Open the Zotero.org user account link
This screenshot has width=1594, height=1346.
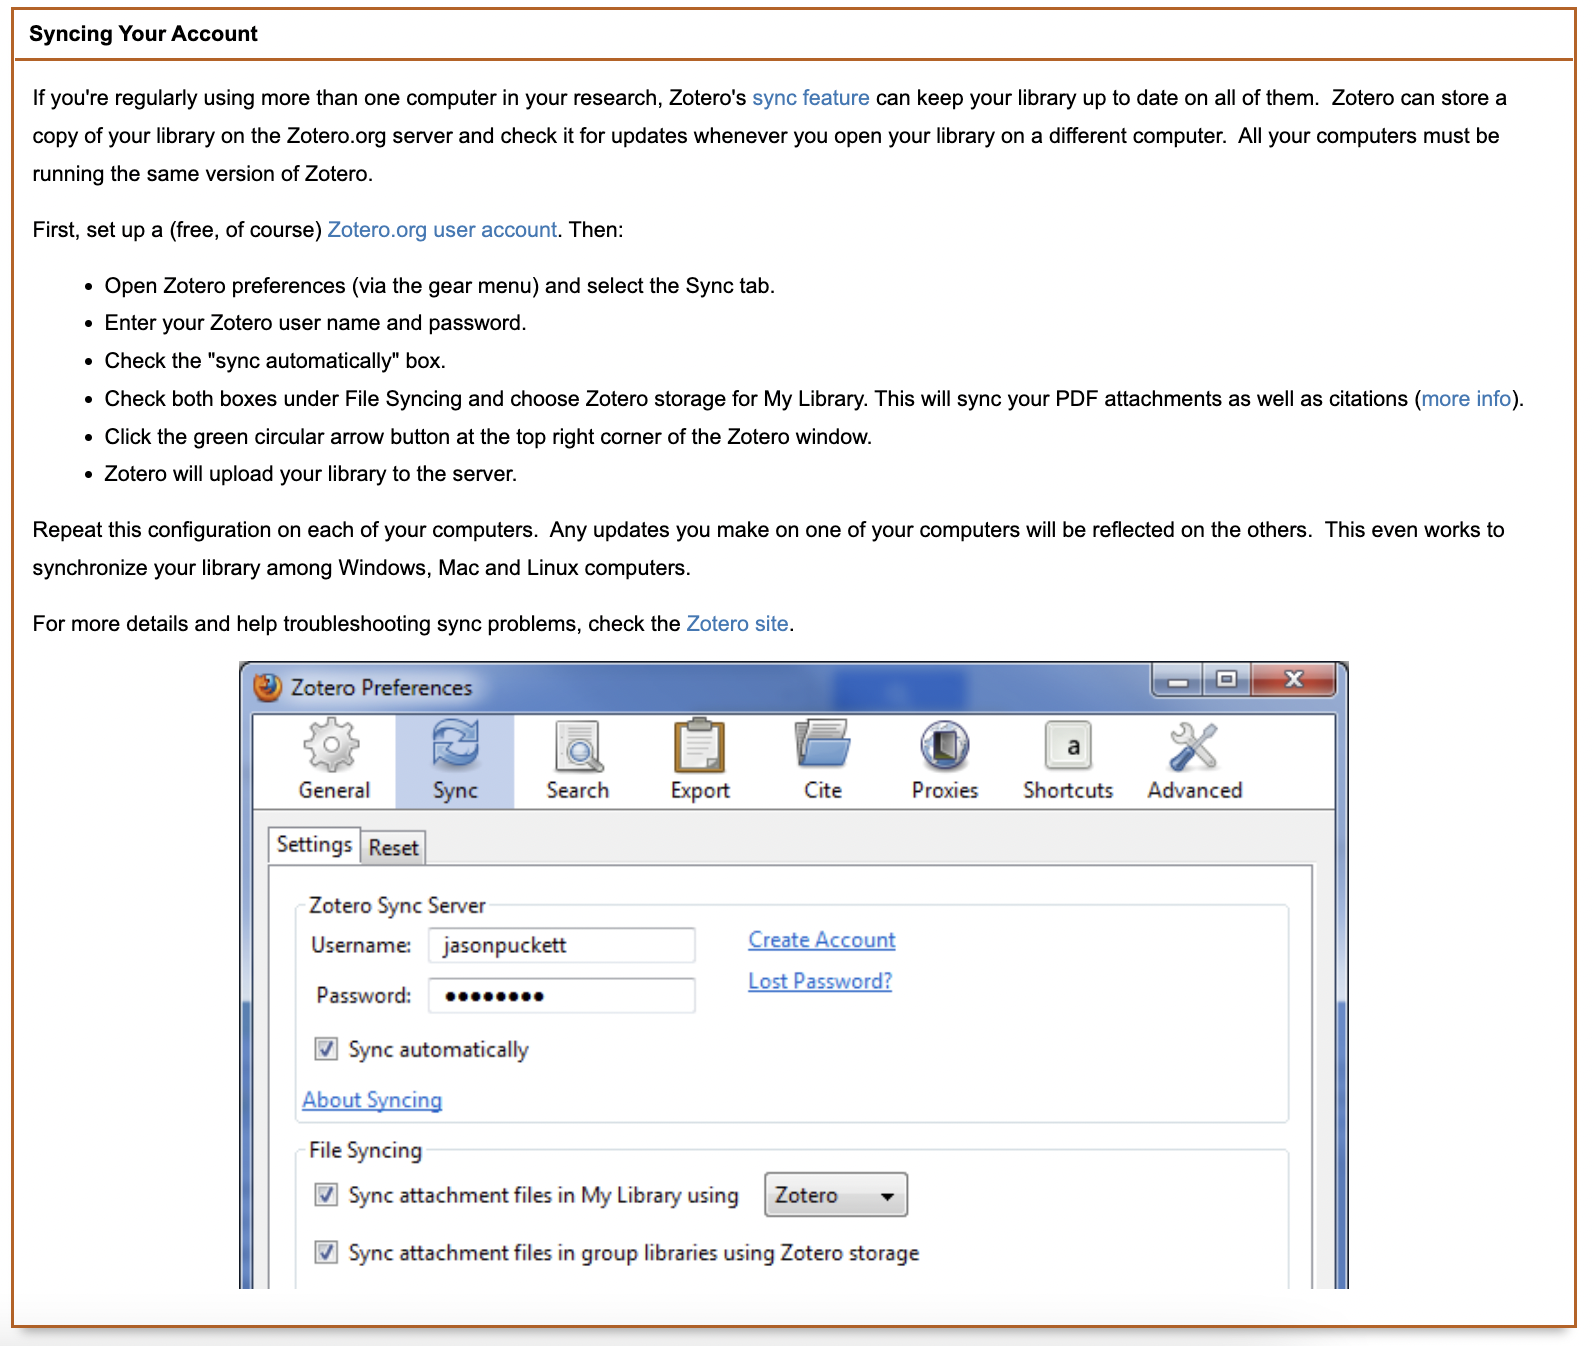pyautogui.click(x=442, y=230)
